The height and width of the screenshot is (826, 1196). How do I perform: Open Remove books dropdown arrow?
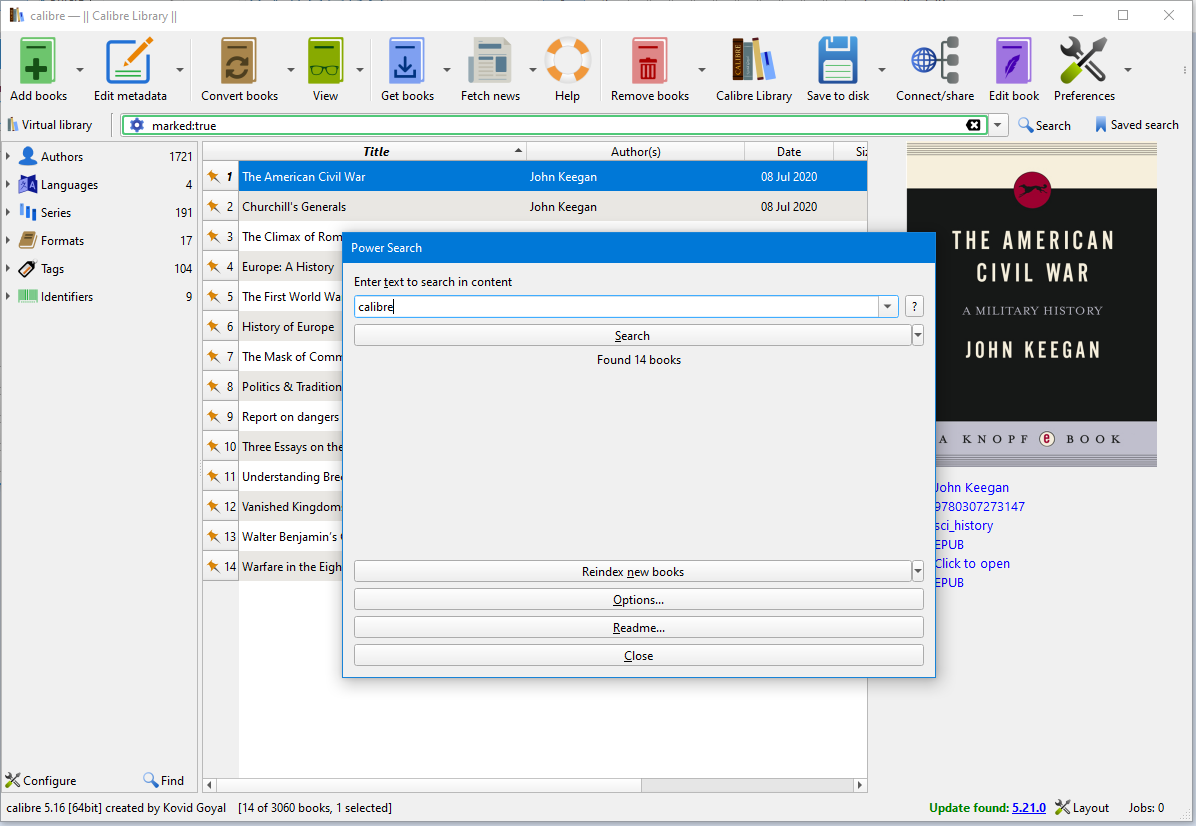702,69
